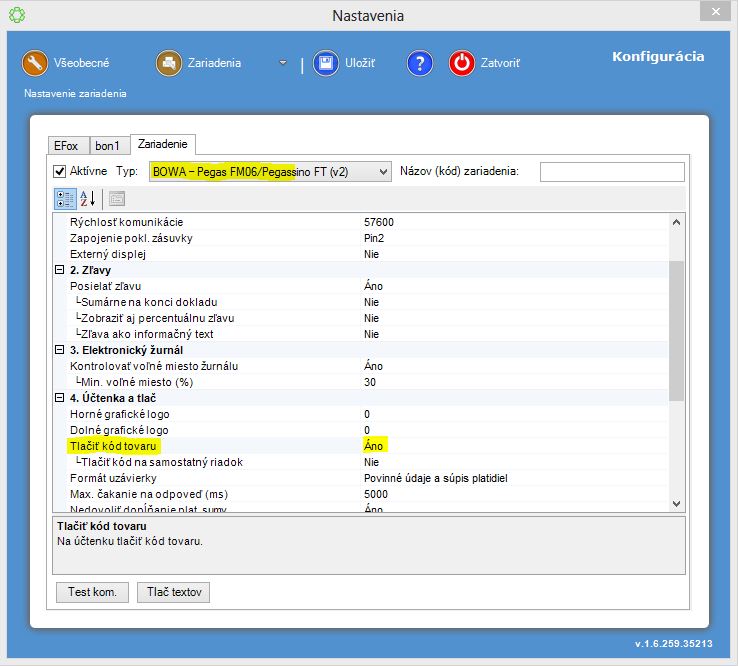
Task: Select the Zariadenie tab
Action: [x=163, y=144]
